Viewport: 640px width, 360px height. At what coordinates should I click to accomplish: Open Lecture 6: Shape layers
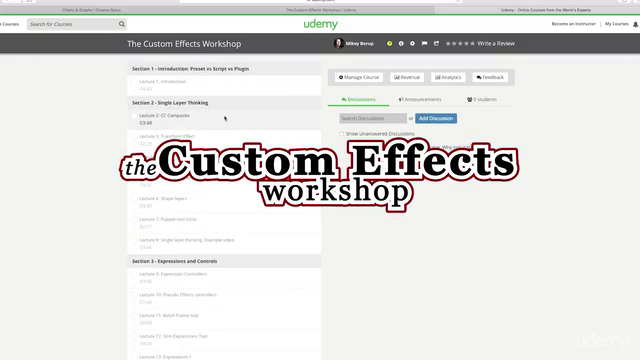[224, 202]
